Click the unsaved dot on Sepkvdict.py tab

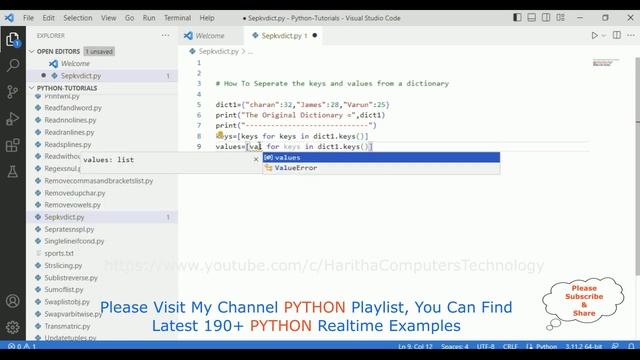(x=315, y=36)
